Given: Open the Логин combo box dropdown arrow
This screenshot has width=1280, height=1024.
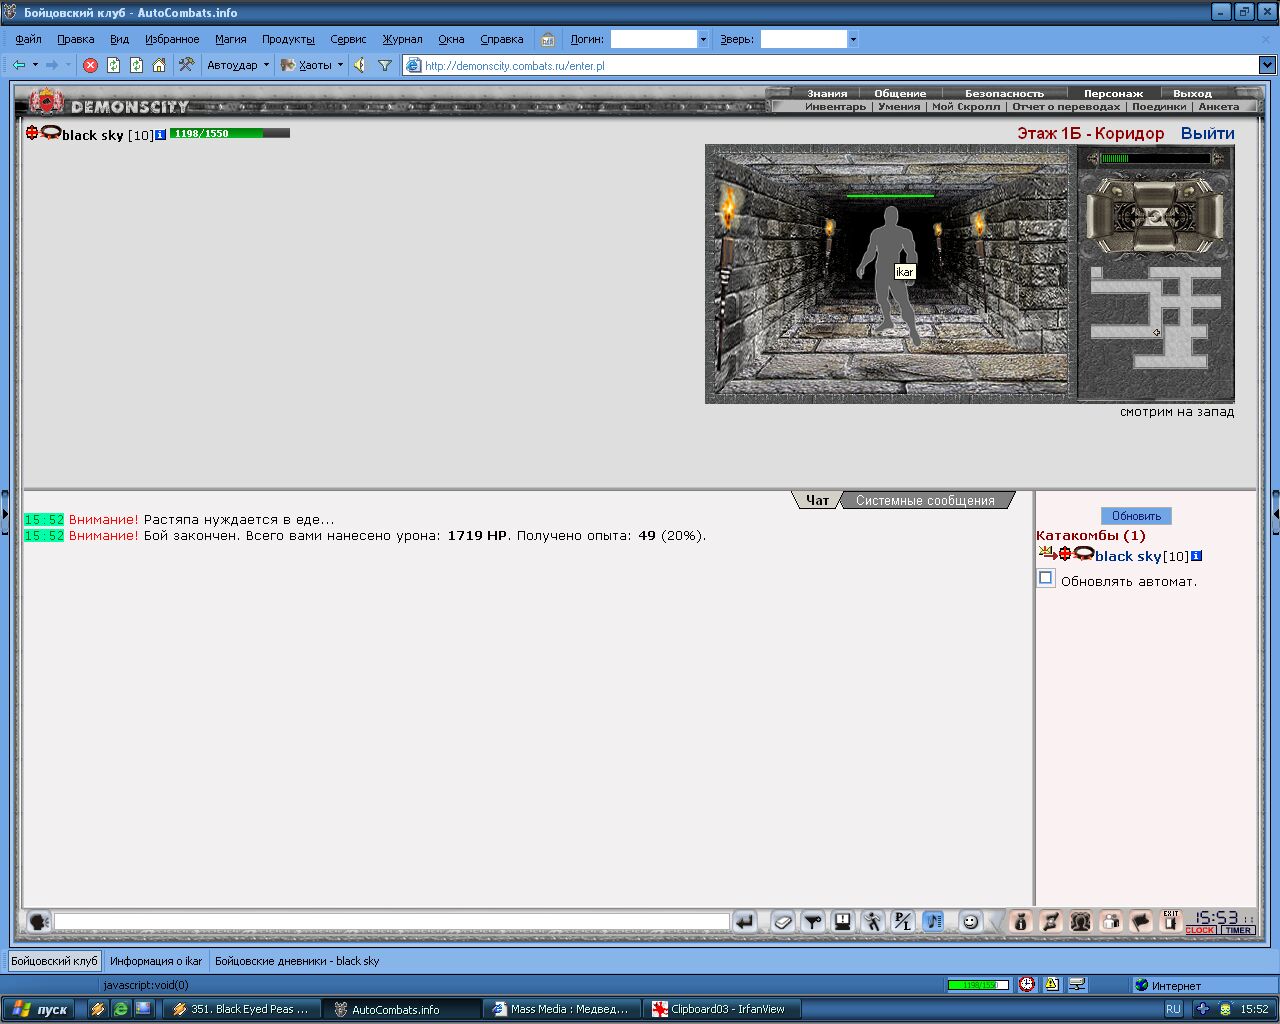Looking at the screenshot, I should 703,39.
